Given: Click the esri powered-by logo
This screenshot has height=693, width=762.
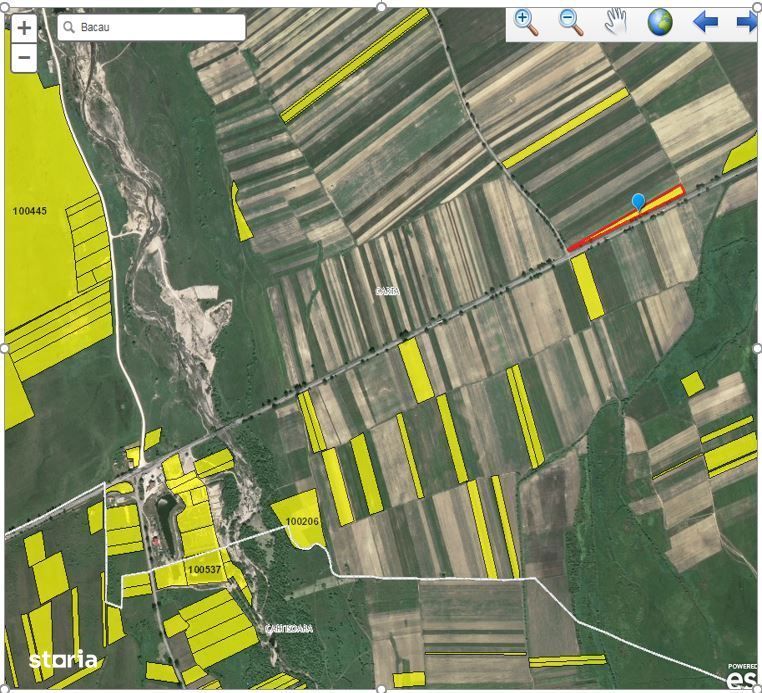Looking at the screenshot, I should (741, 677).
